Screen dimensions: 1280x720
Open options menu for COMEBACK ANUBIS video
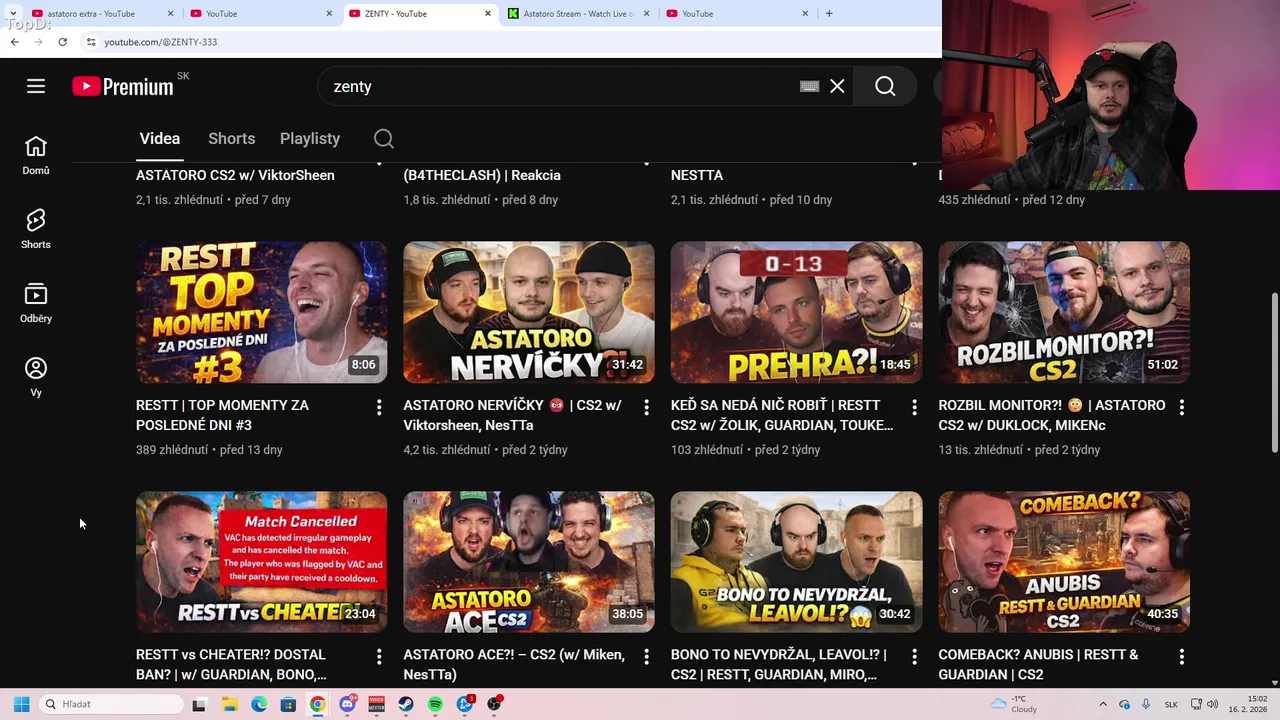pyautogui.click(x=1182, y=657)
